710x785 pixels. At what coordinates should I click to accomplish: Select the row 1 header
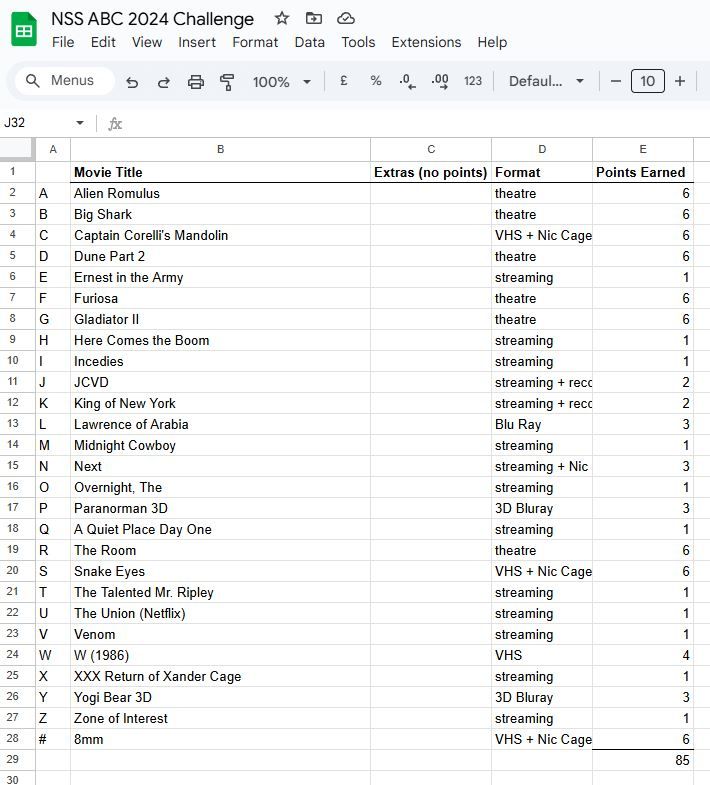18,172
